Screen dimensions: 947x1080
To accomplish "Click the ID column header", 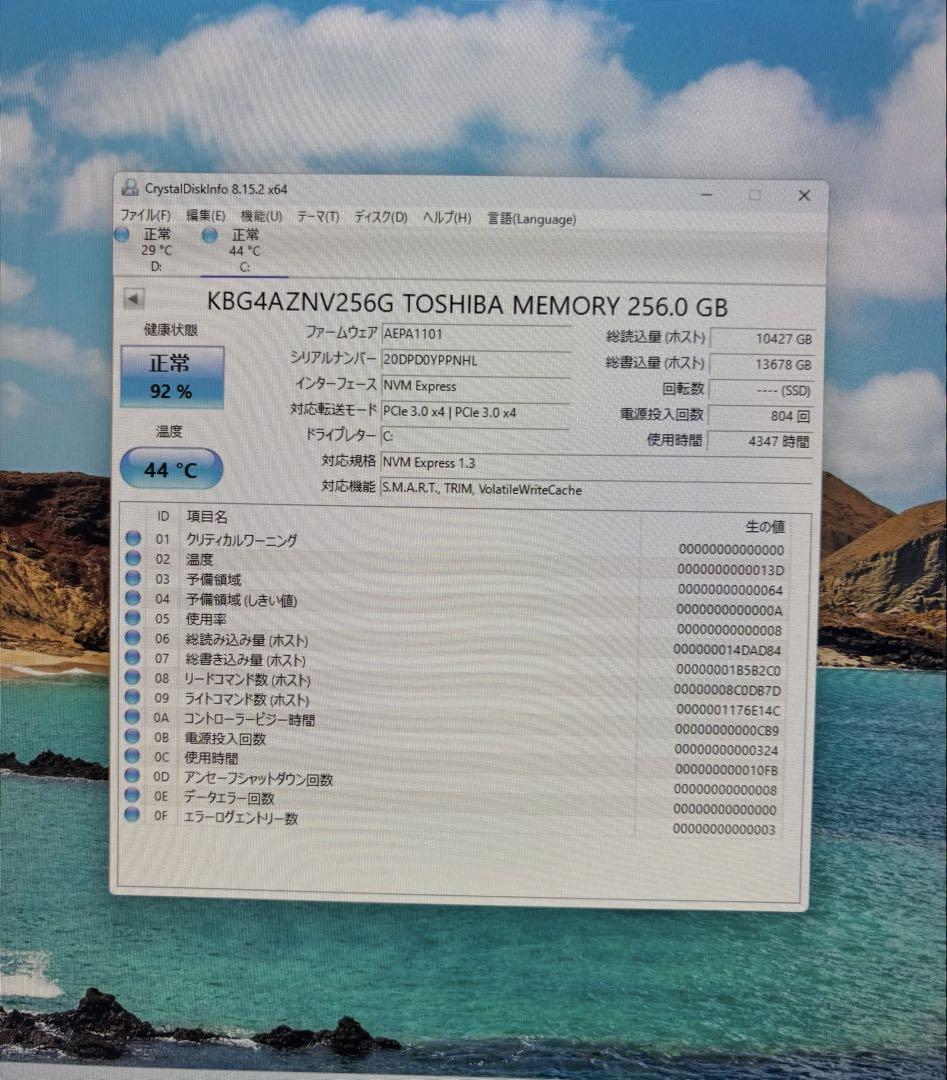I will 163,516.
